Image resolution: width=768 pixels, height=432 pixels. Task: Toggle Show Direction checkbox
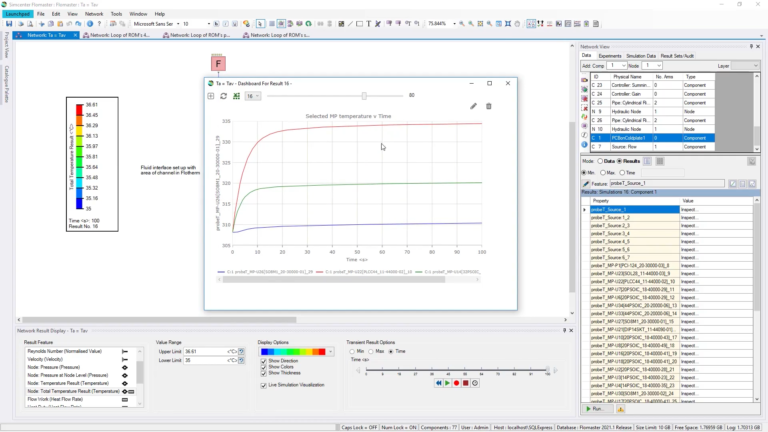pyautogui.click(x=264, y=361)
